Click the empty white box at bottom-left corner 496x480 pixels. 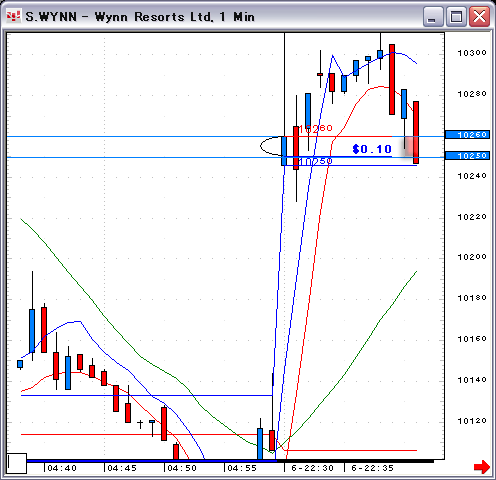coord(17,463)
